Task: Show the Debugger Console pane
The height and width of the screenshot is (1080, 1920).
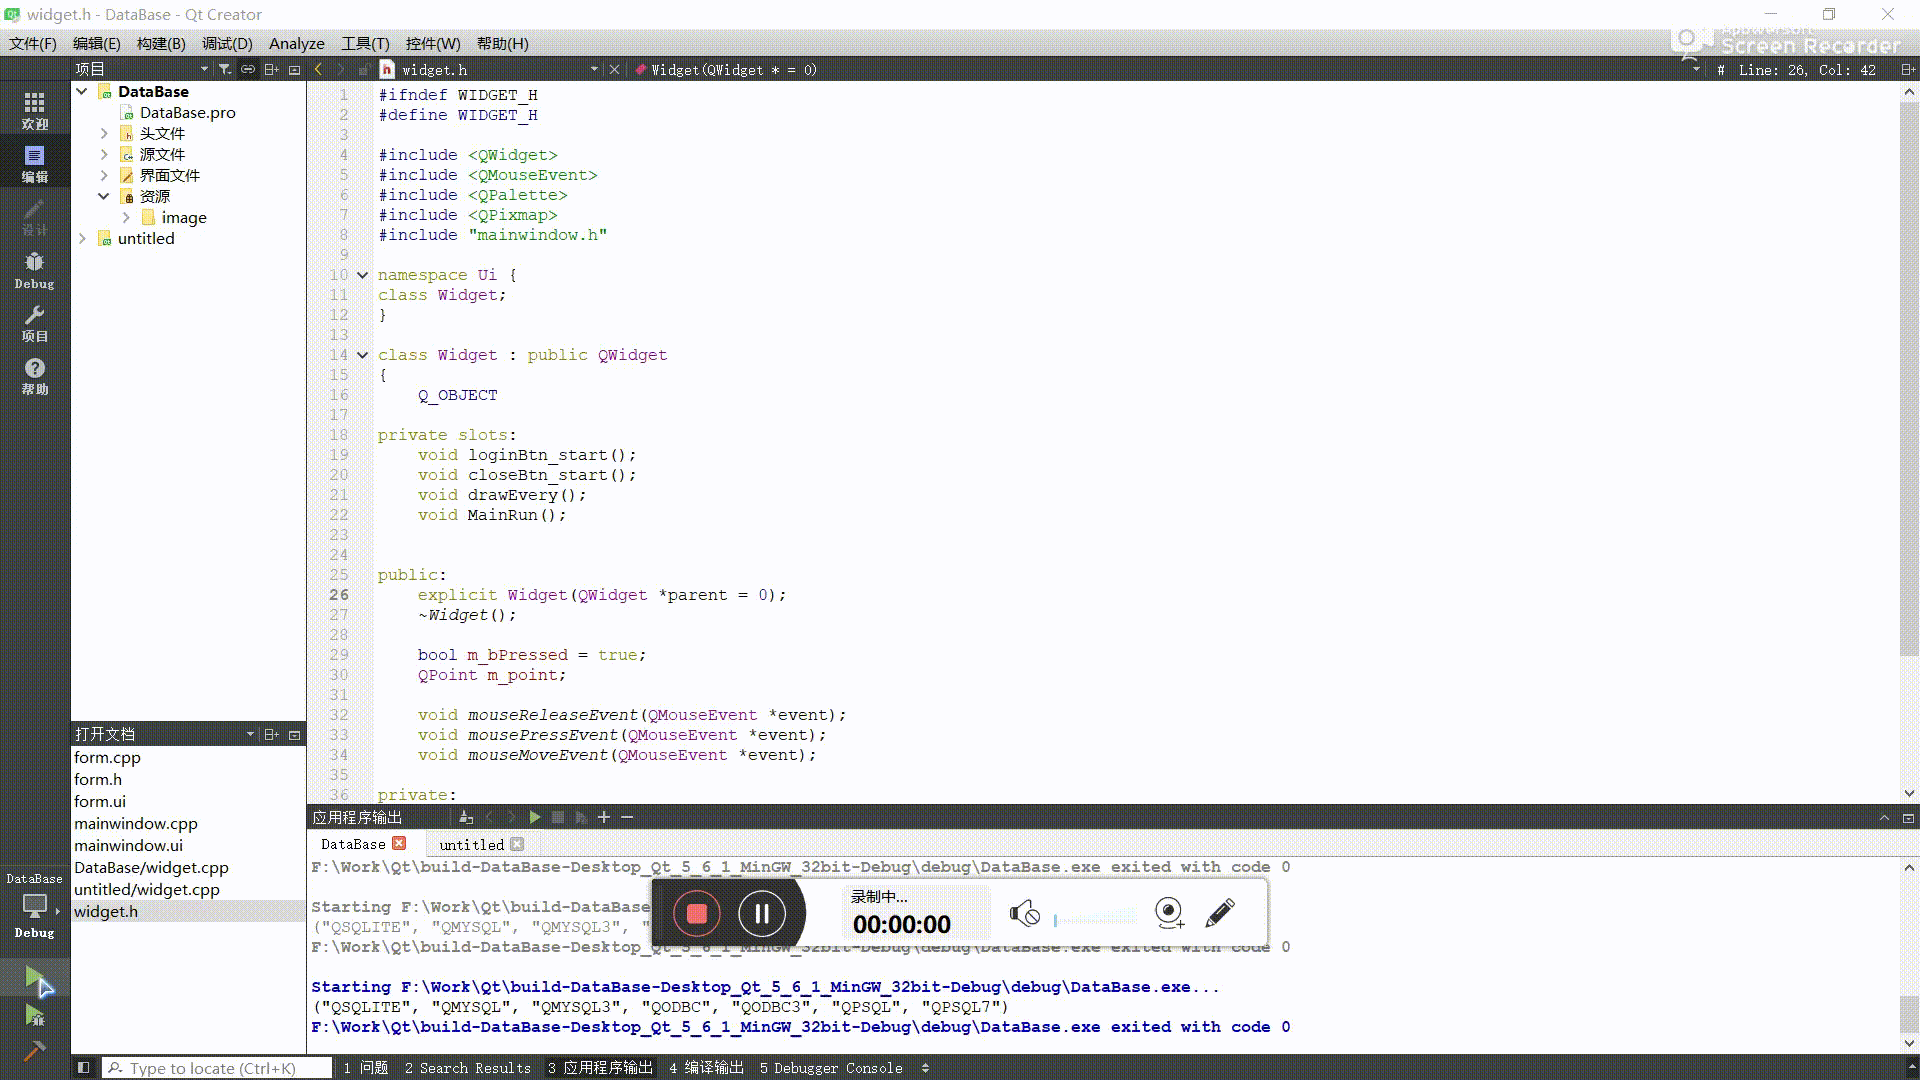Action: pyautogui.click(x=831, y=1068)
